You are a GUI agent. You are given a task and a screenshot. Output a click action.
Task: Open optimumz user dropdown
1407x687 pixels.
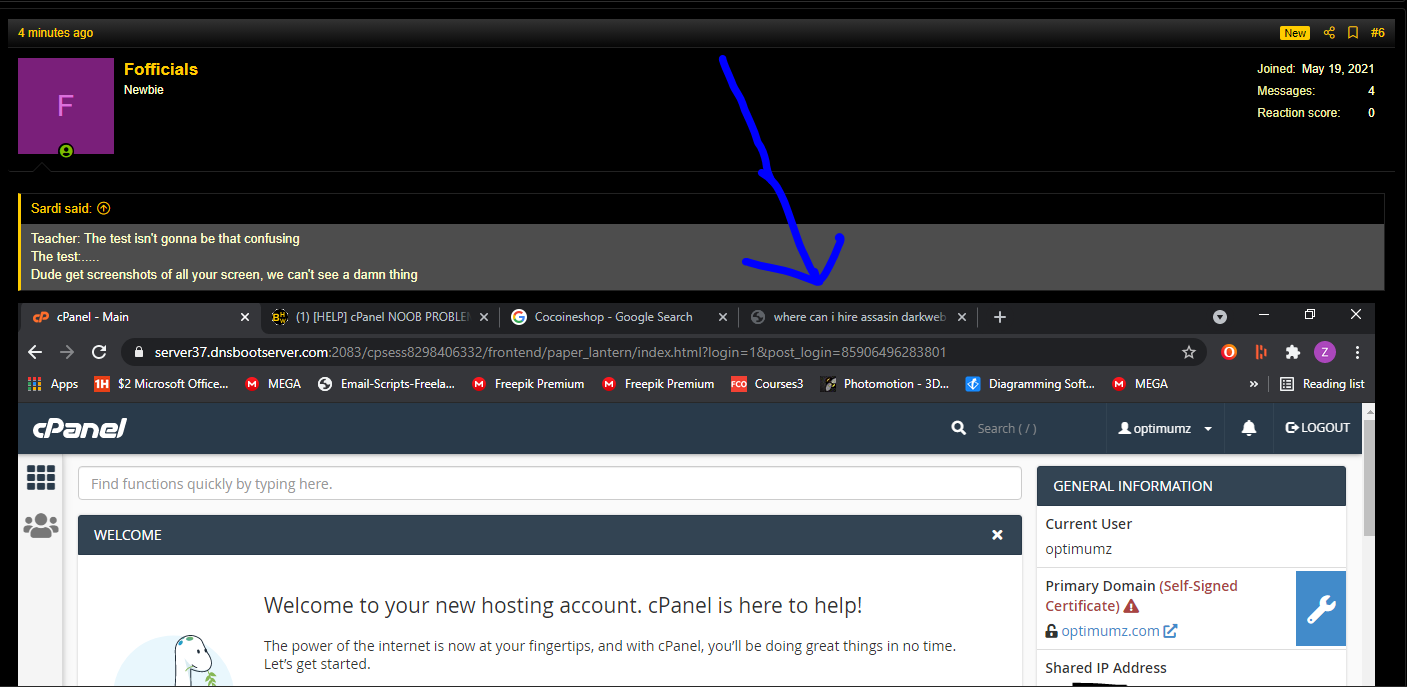[x=1166, y=428]
